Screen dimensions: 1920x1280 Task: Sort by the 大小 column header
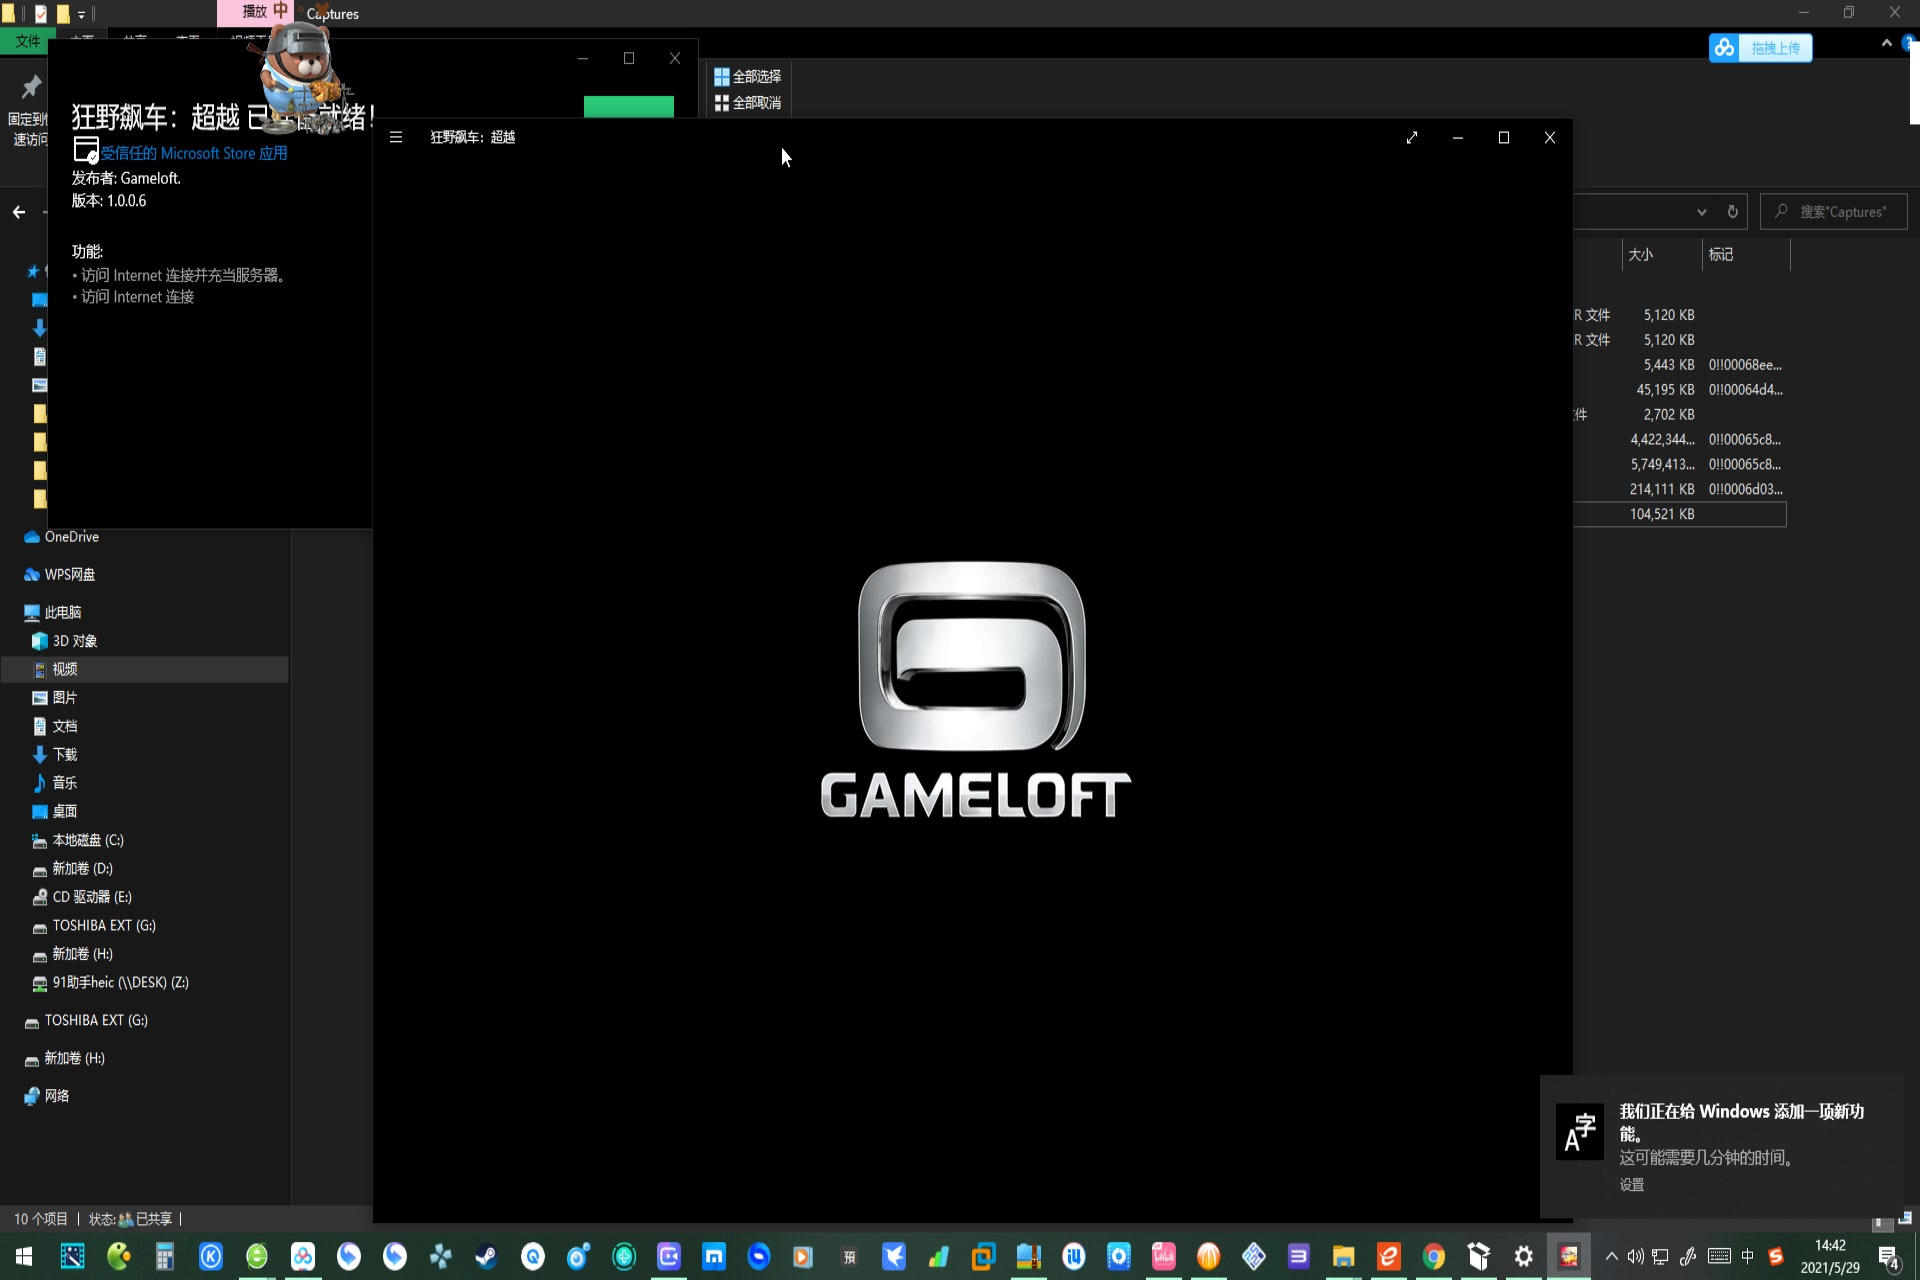[1660, 254]
